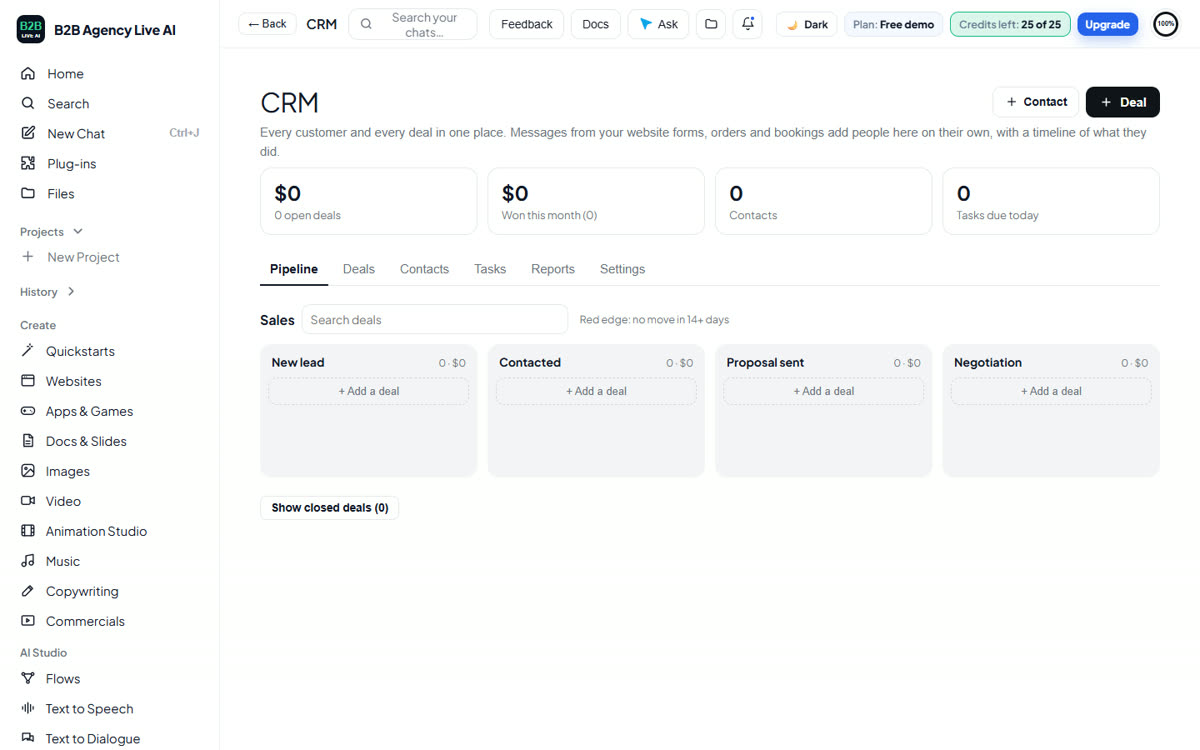1200x750 pixels.
Task: Click the Animation Studio film icon
Action: pos(27,531)
